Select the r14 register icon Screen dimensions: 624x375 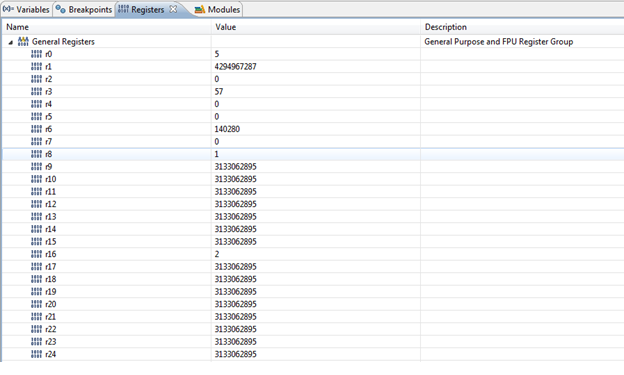click(36, 229)
